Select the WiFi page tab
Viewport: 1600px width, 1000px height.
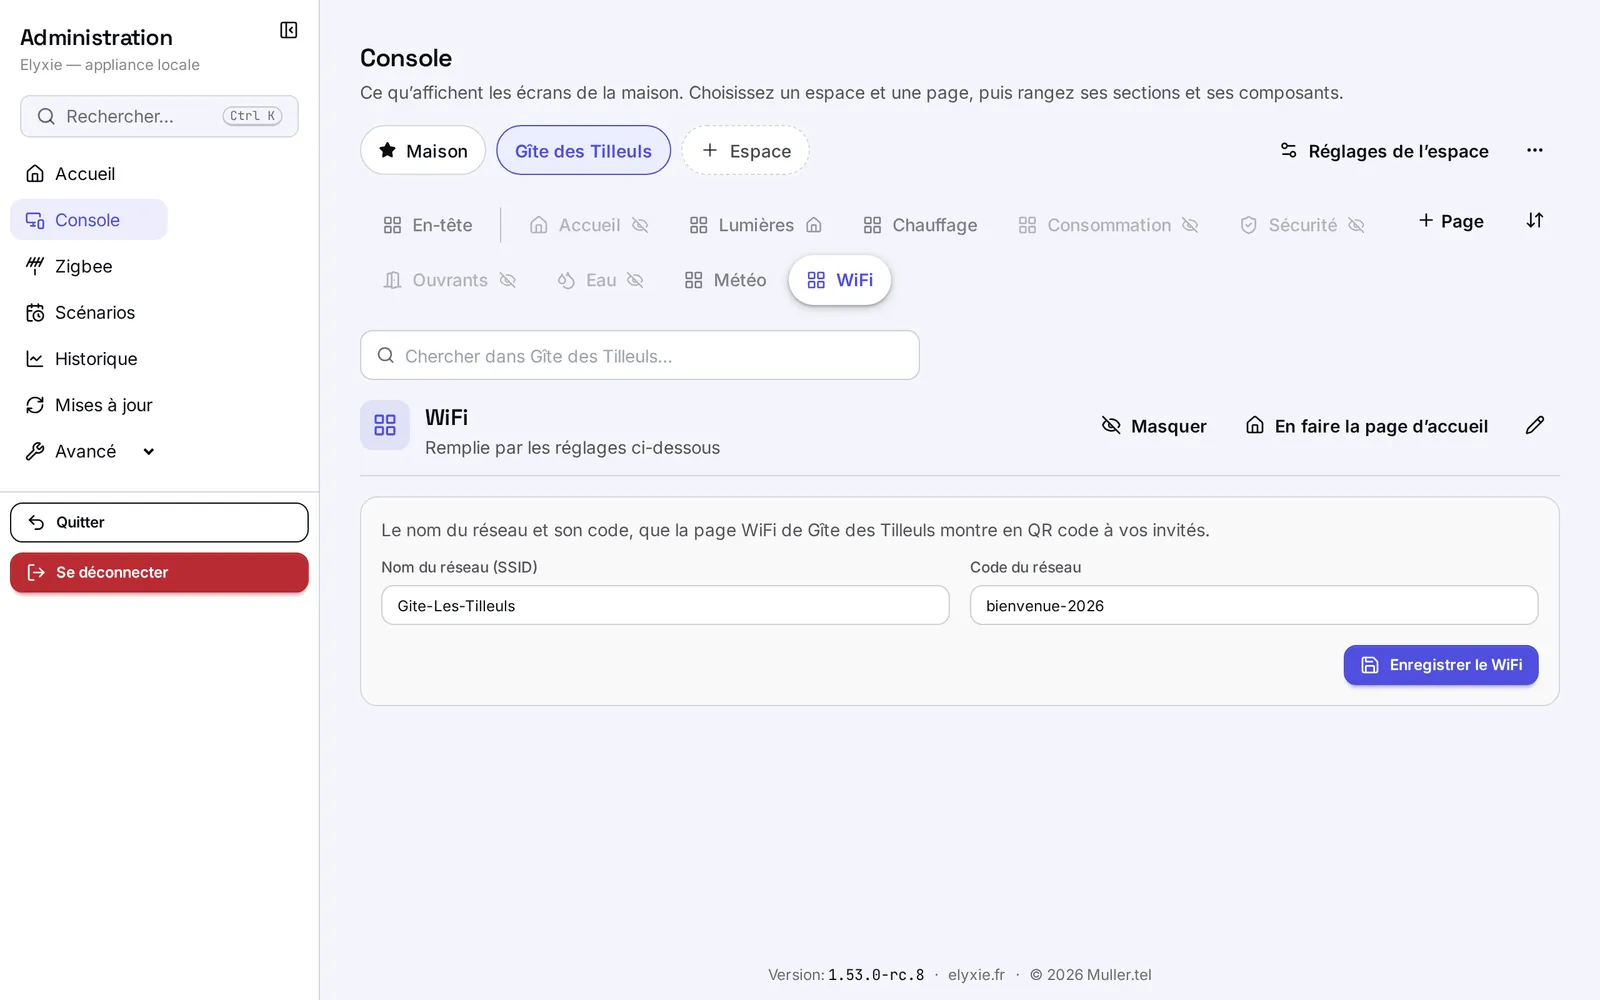(x=840, y=280)
